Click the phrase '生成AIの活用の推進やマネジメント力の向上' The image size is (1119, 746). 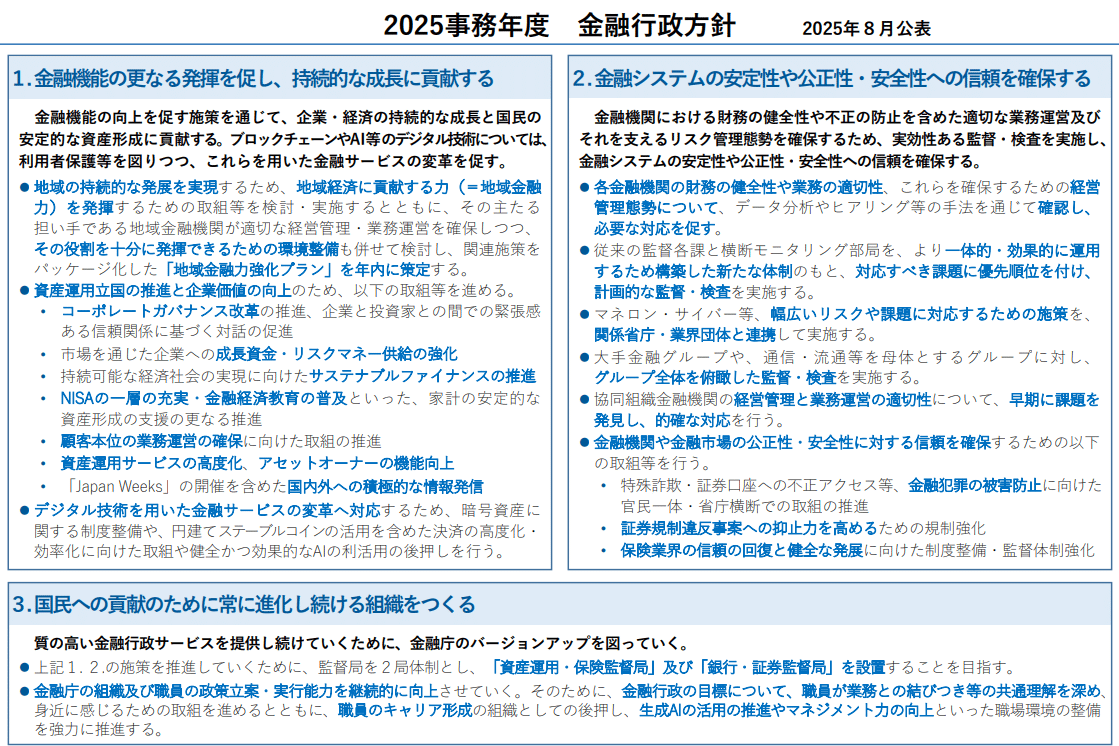point(786,710)
